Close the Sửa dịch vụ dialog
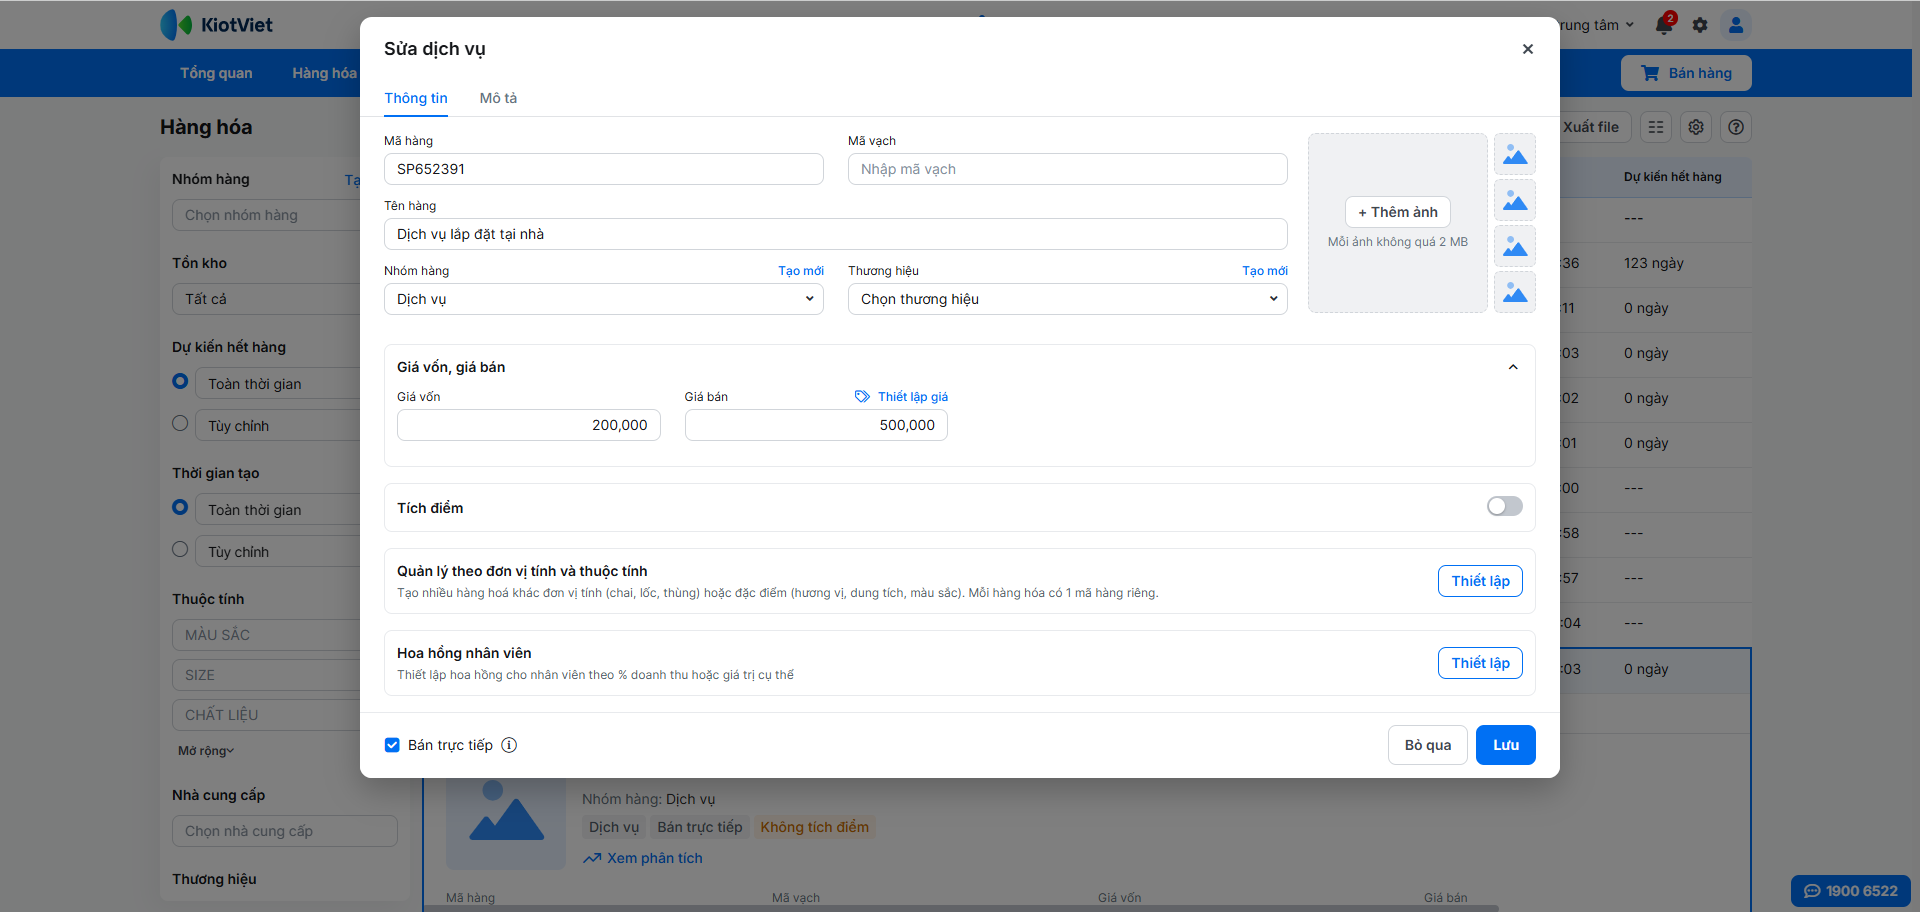Screen dimensions: 1920x912 tap(1528, 49)
